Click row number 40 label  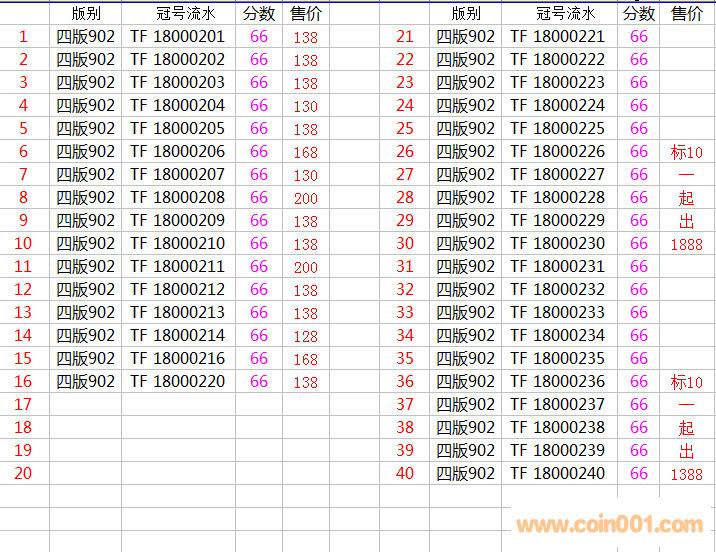tap(405, 474)
